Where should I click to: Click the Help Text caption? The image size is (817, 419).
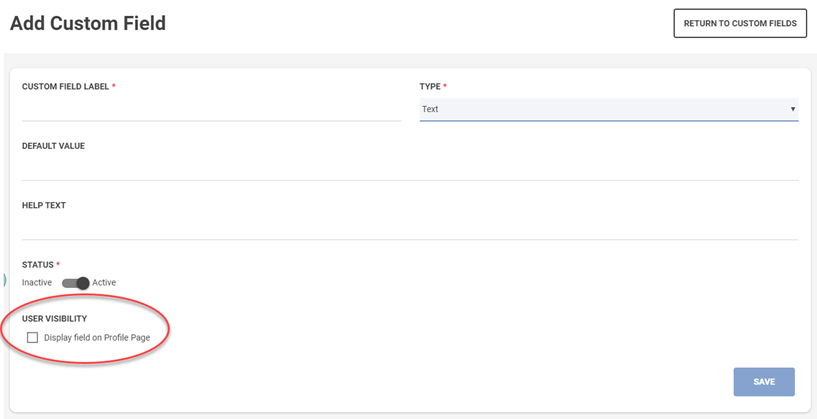click(x=44, y=205)
